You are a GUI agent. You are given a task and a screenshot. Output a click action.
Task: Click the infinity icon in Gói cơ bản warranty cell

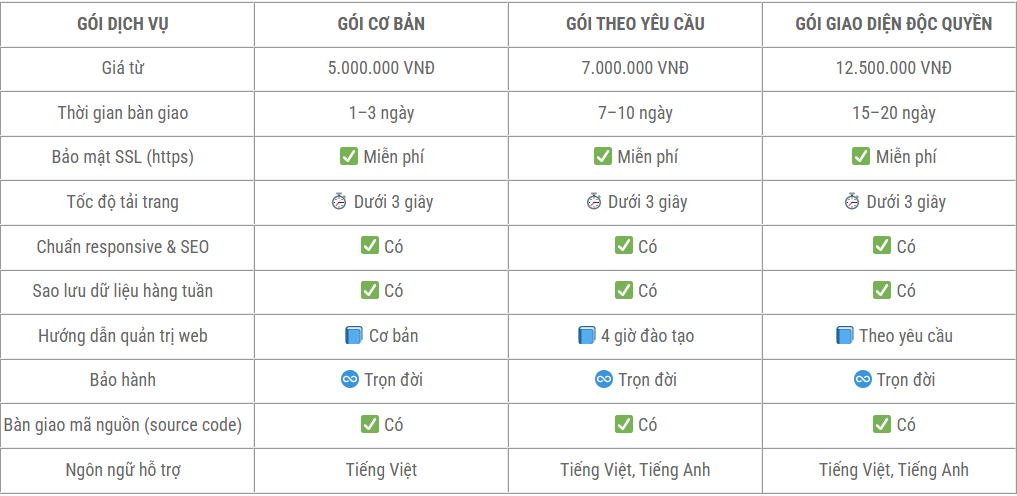point(350,379)
